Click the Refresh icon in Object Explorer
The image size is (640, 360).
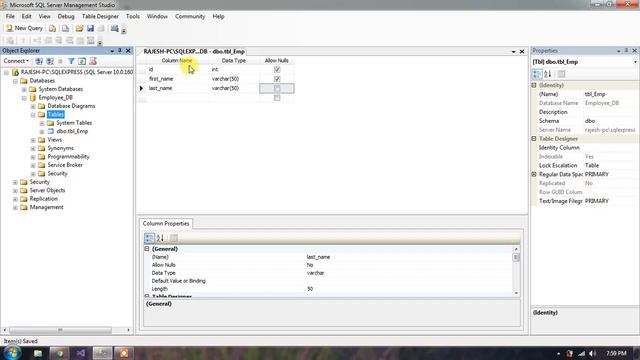(82, 61)
